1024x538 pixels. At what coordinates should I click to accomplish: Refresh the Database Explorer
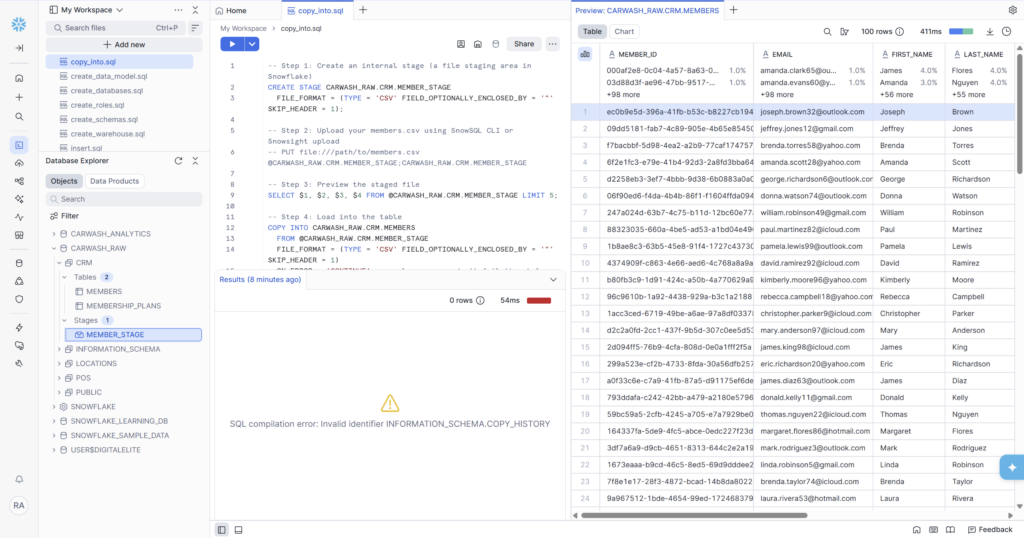click(179, 160)
